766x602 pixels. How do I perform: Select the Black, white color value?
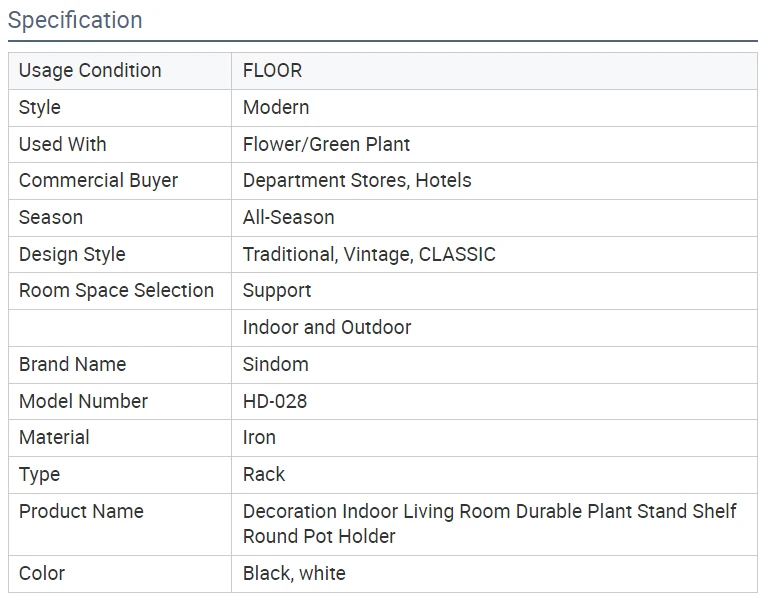click(294, 573)
